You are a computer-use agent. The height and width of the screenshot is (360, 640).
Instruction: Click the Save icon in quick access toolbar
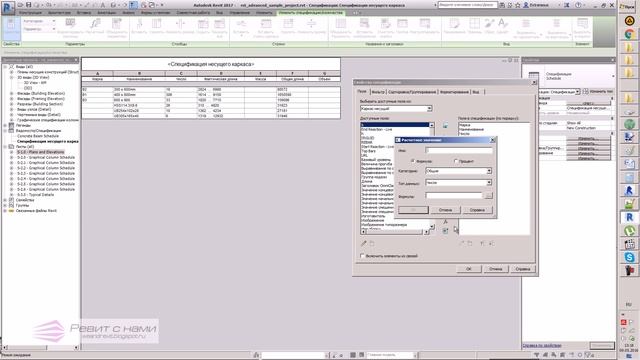(29, 5)
